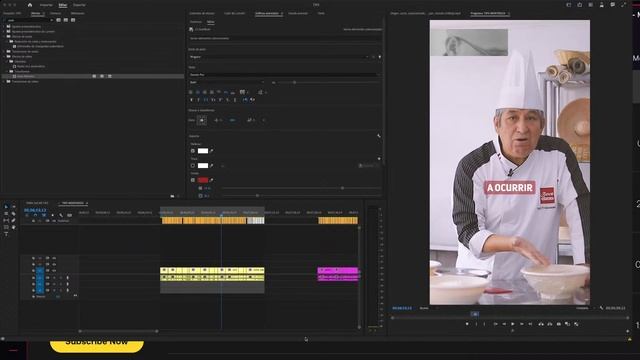Filter by Accelerated Effects icon
Image resolution: width=640 pixels, height=360 pixels.
tap(58, 20)
